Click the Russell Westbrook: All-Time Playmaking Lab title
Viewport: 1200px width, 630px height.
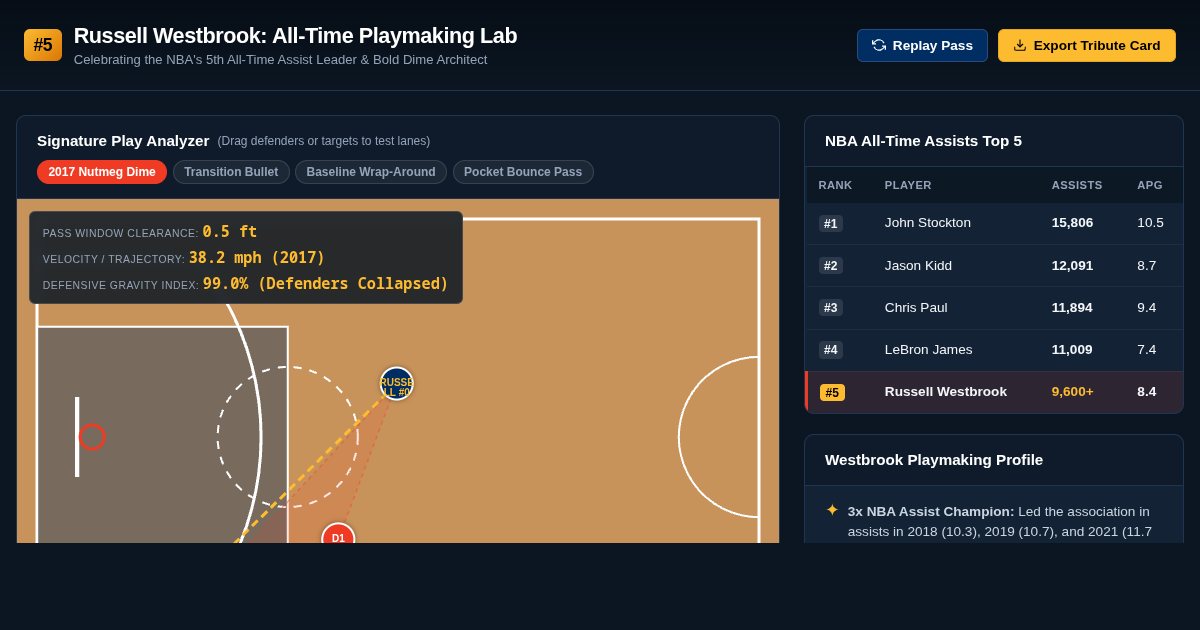coord(295,36)
